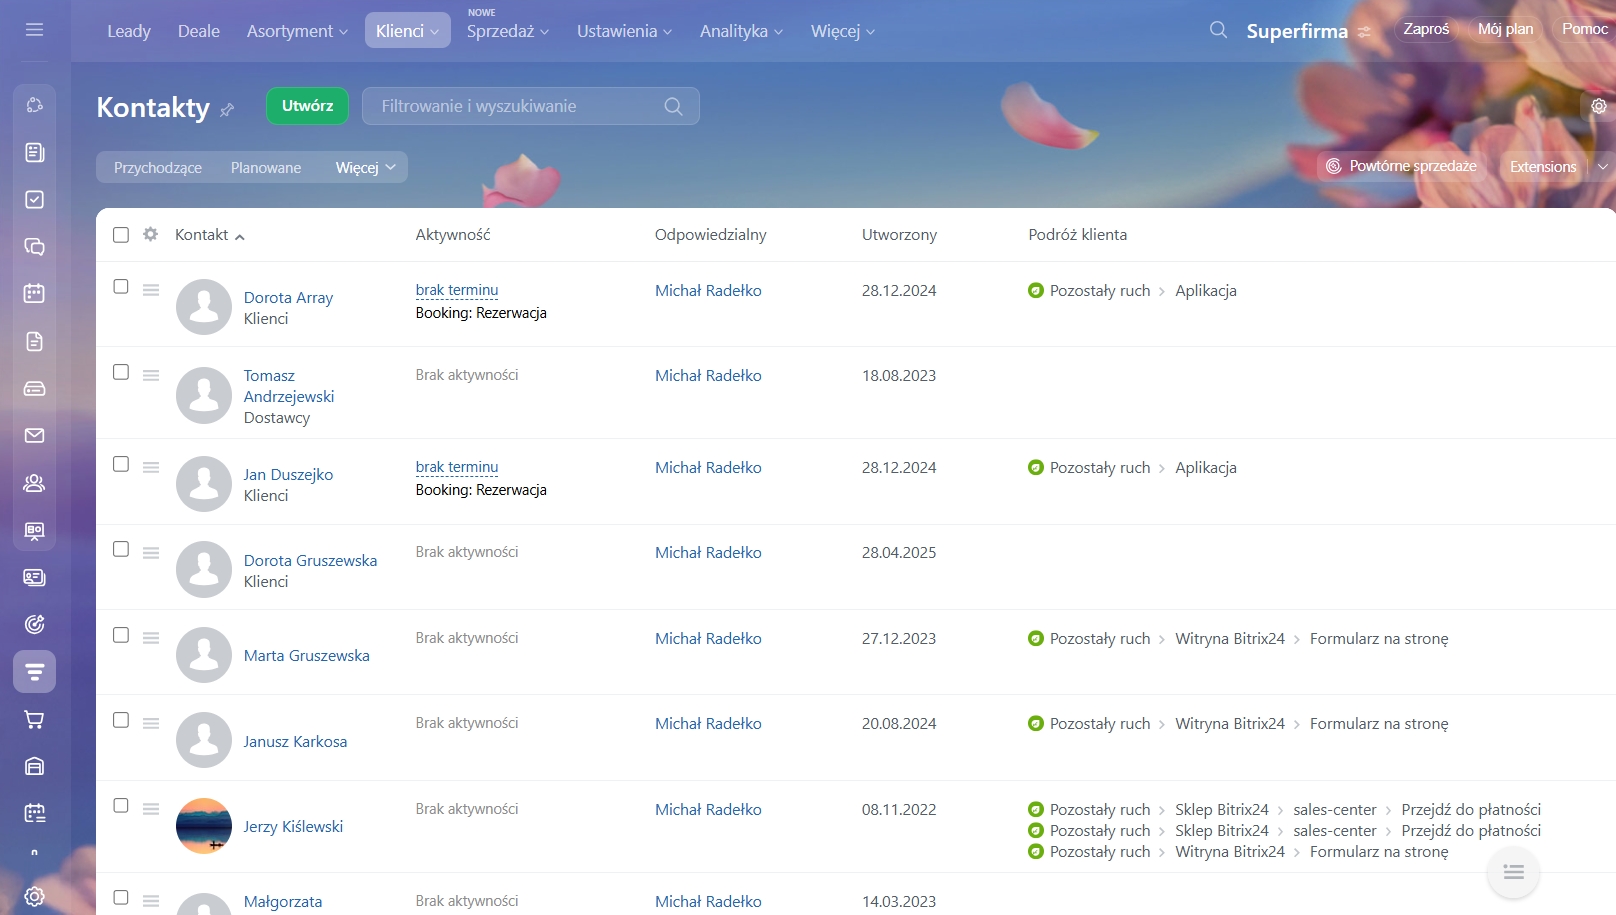Image resolution: width=1616 pixels, height=915 pixels.
Task: Open the arrow next to Extensions
Action: pyautogui.click(x=1602, y=167)
